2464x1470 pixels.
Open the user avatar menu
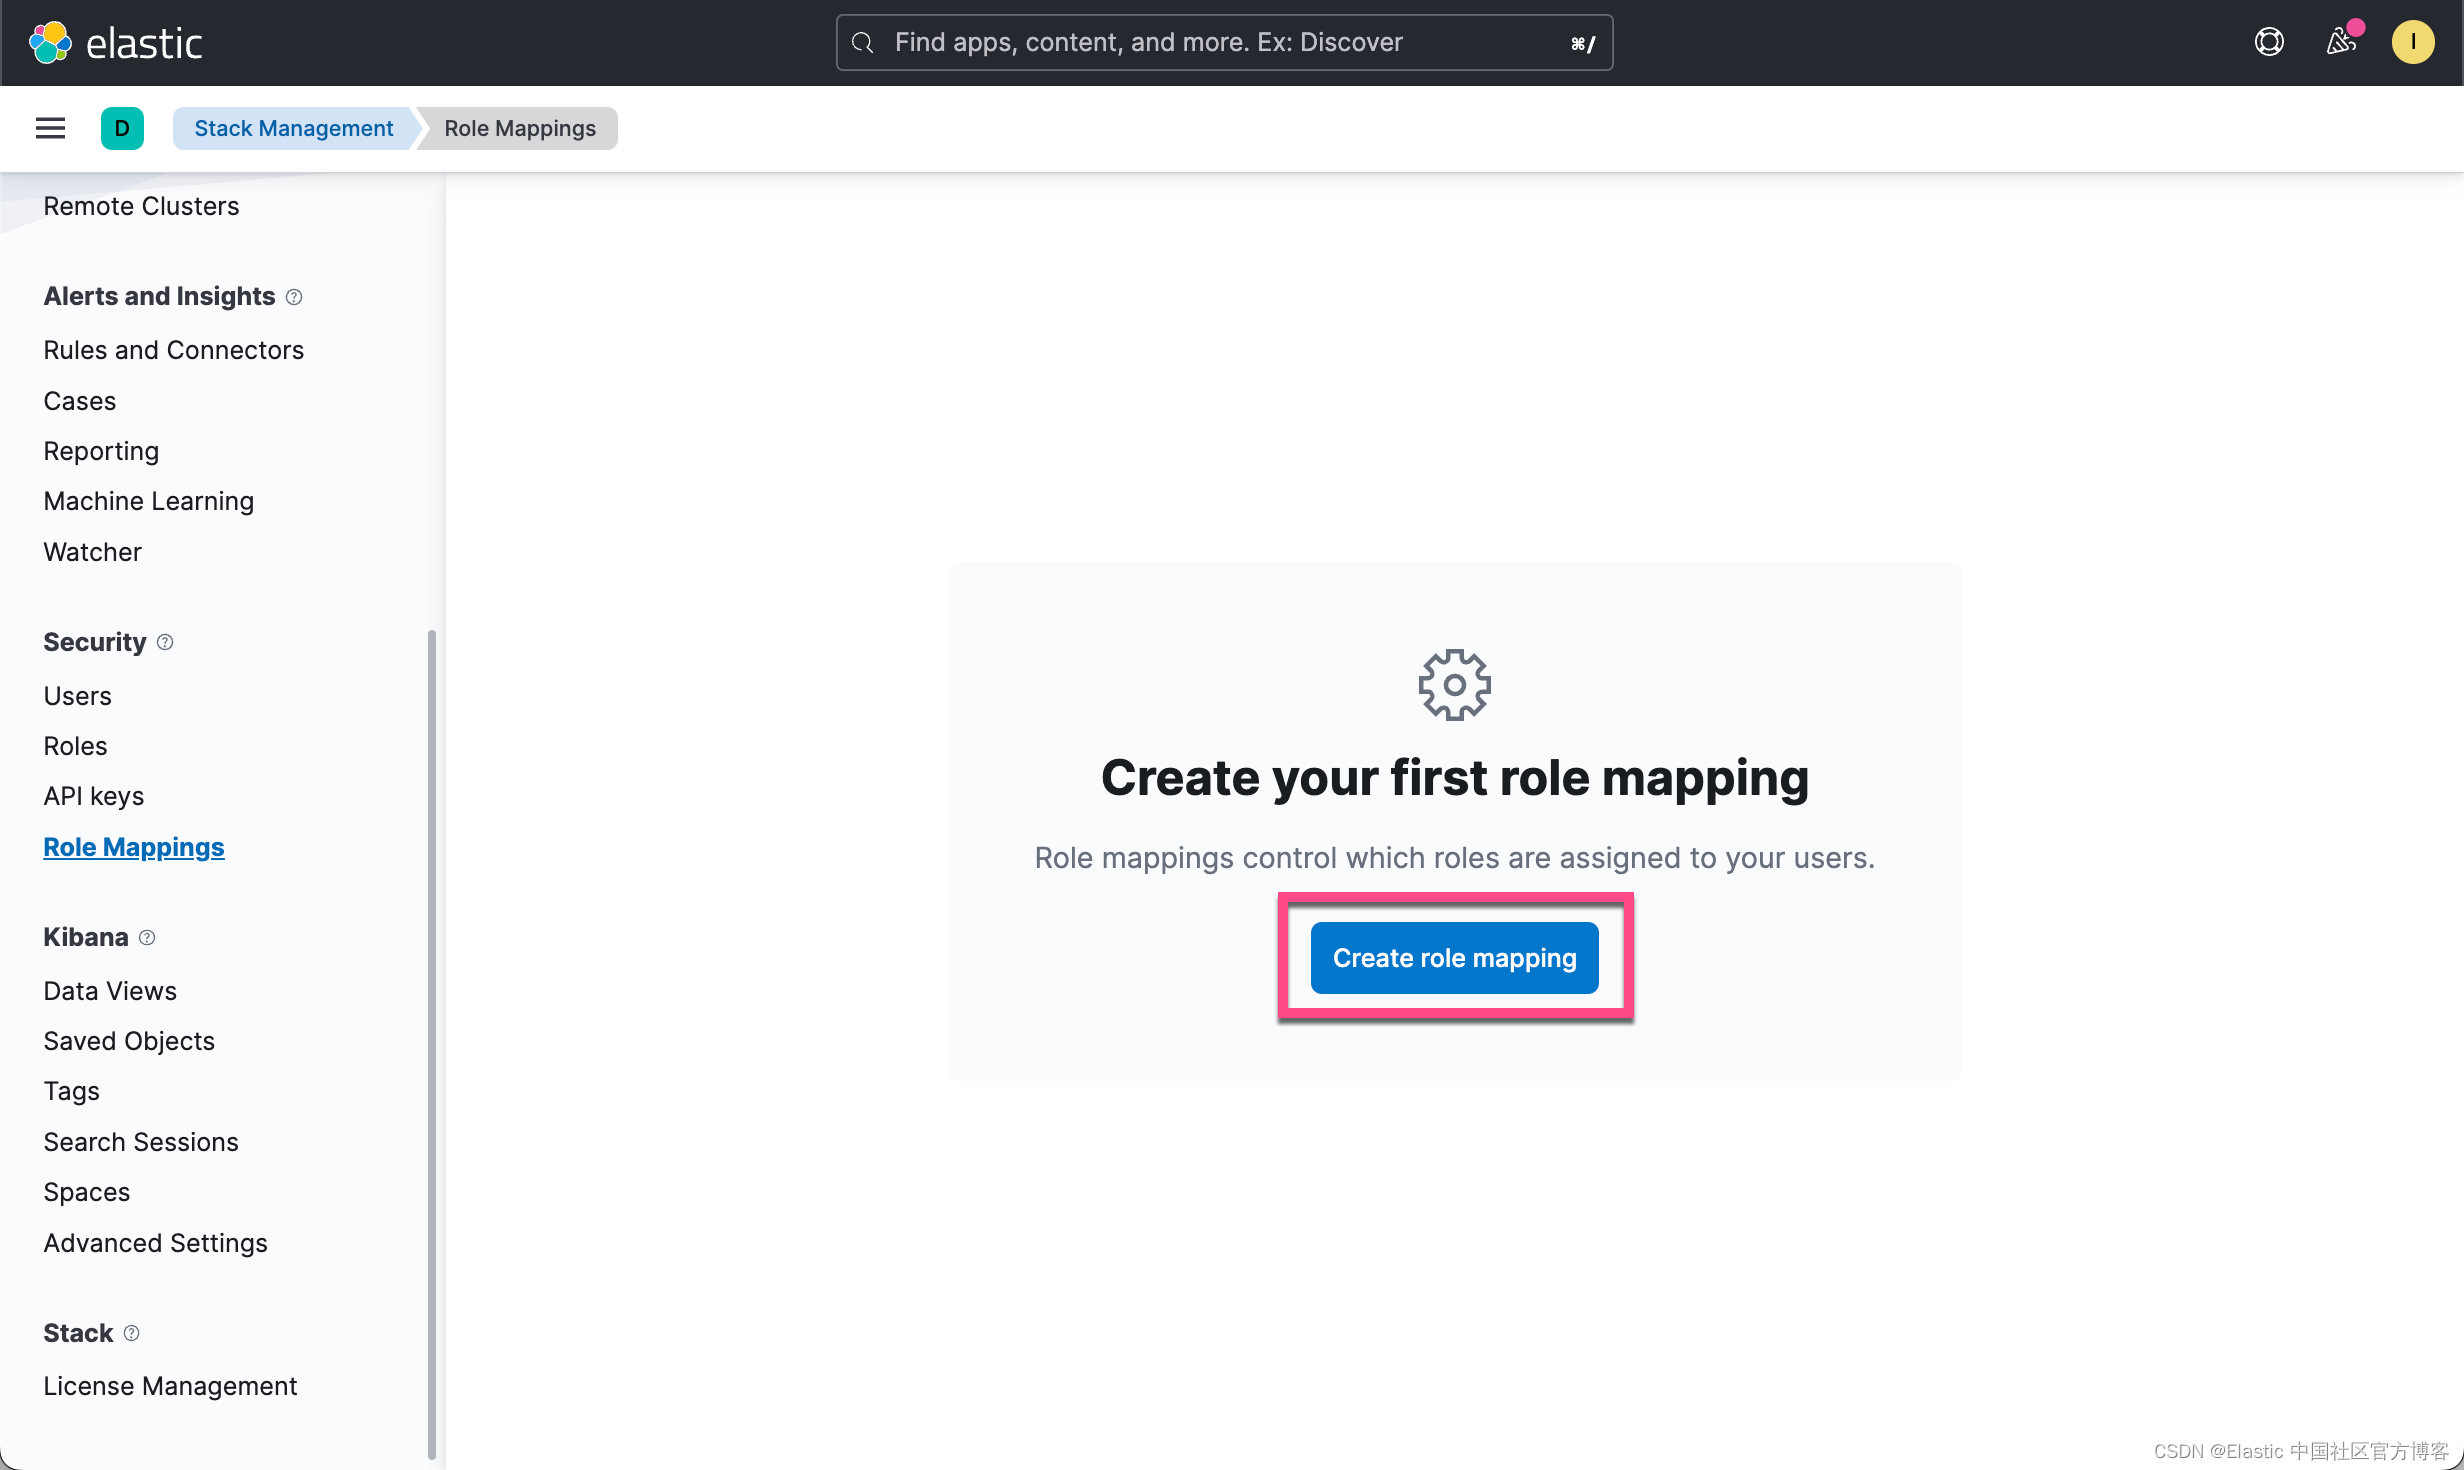tap(2412, 42)
